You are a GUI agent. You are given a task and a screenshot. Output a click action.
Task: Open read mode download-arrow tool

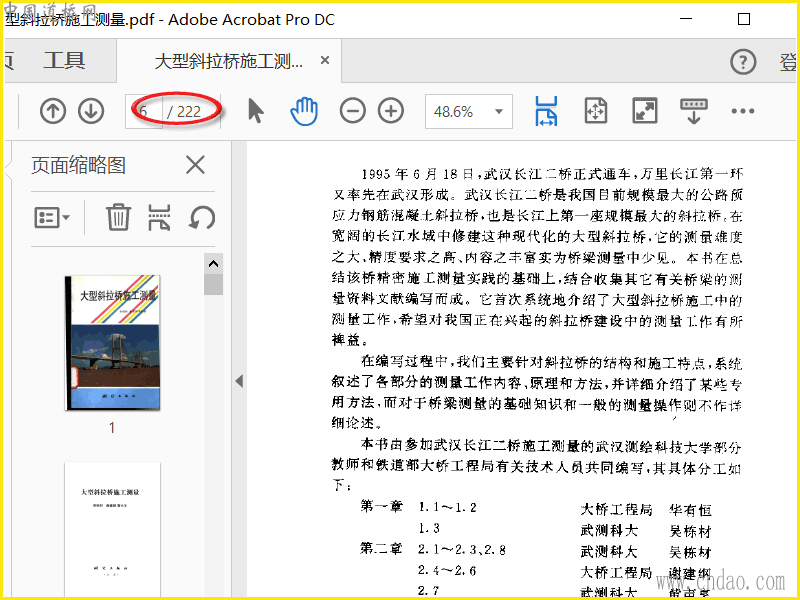click(x=694, y=111)
